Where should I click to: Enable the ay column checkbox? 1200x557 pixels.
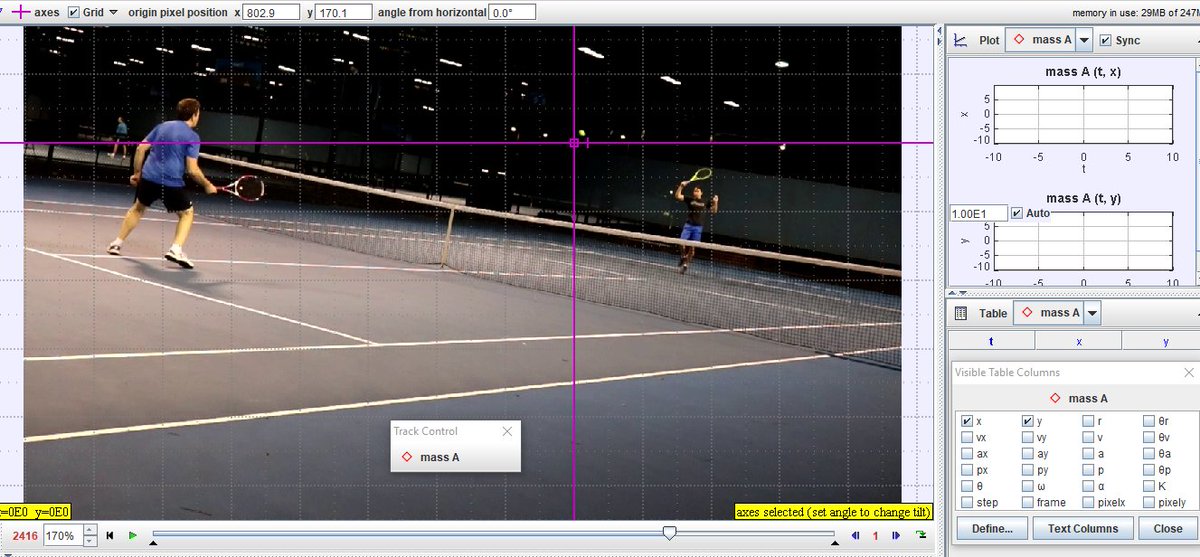click(1027, 454)
